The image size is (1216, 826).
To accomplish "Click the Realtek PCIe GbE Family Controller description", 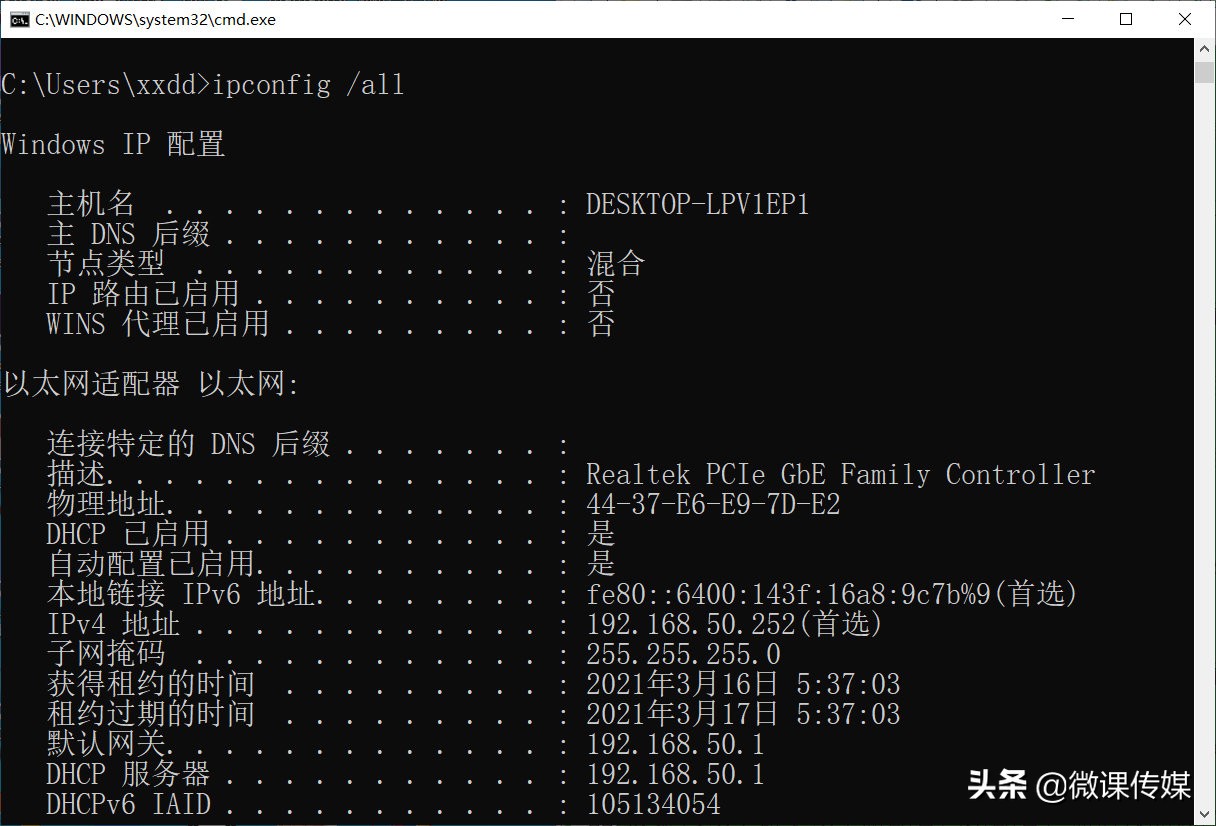I will 841,473.
